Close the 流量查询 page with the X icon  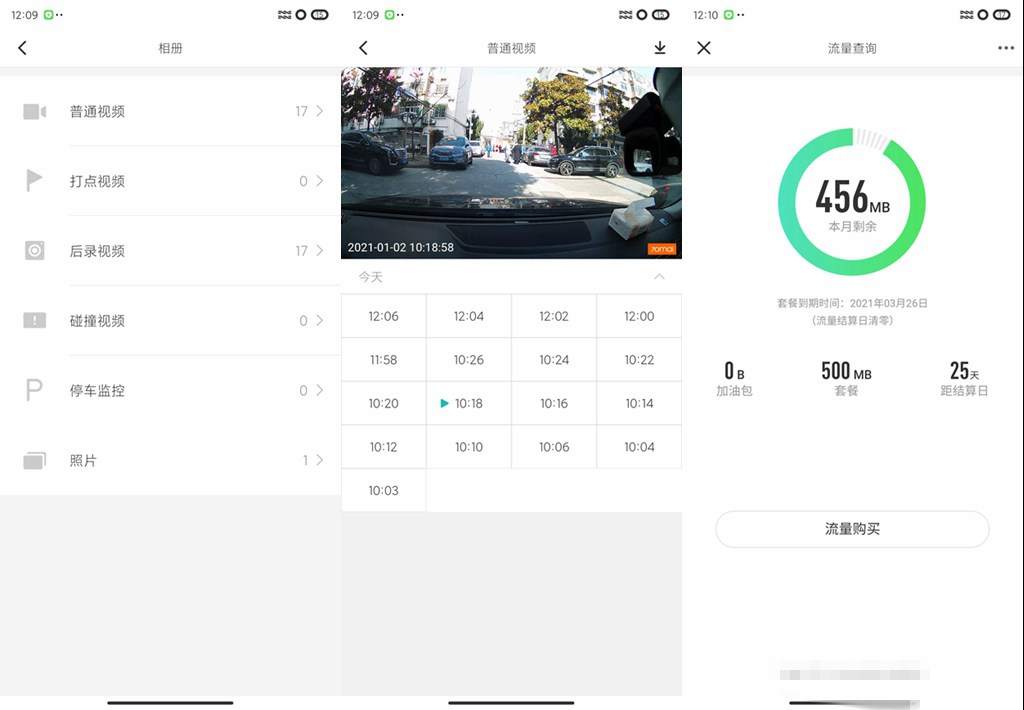[704, 48]
